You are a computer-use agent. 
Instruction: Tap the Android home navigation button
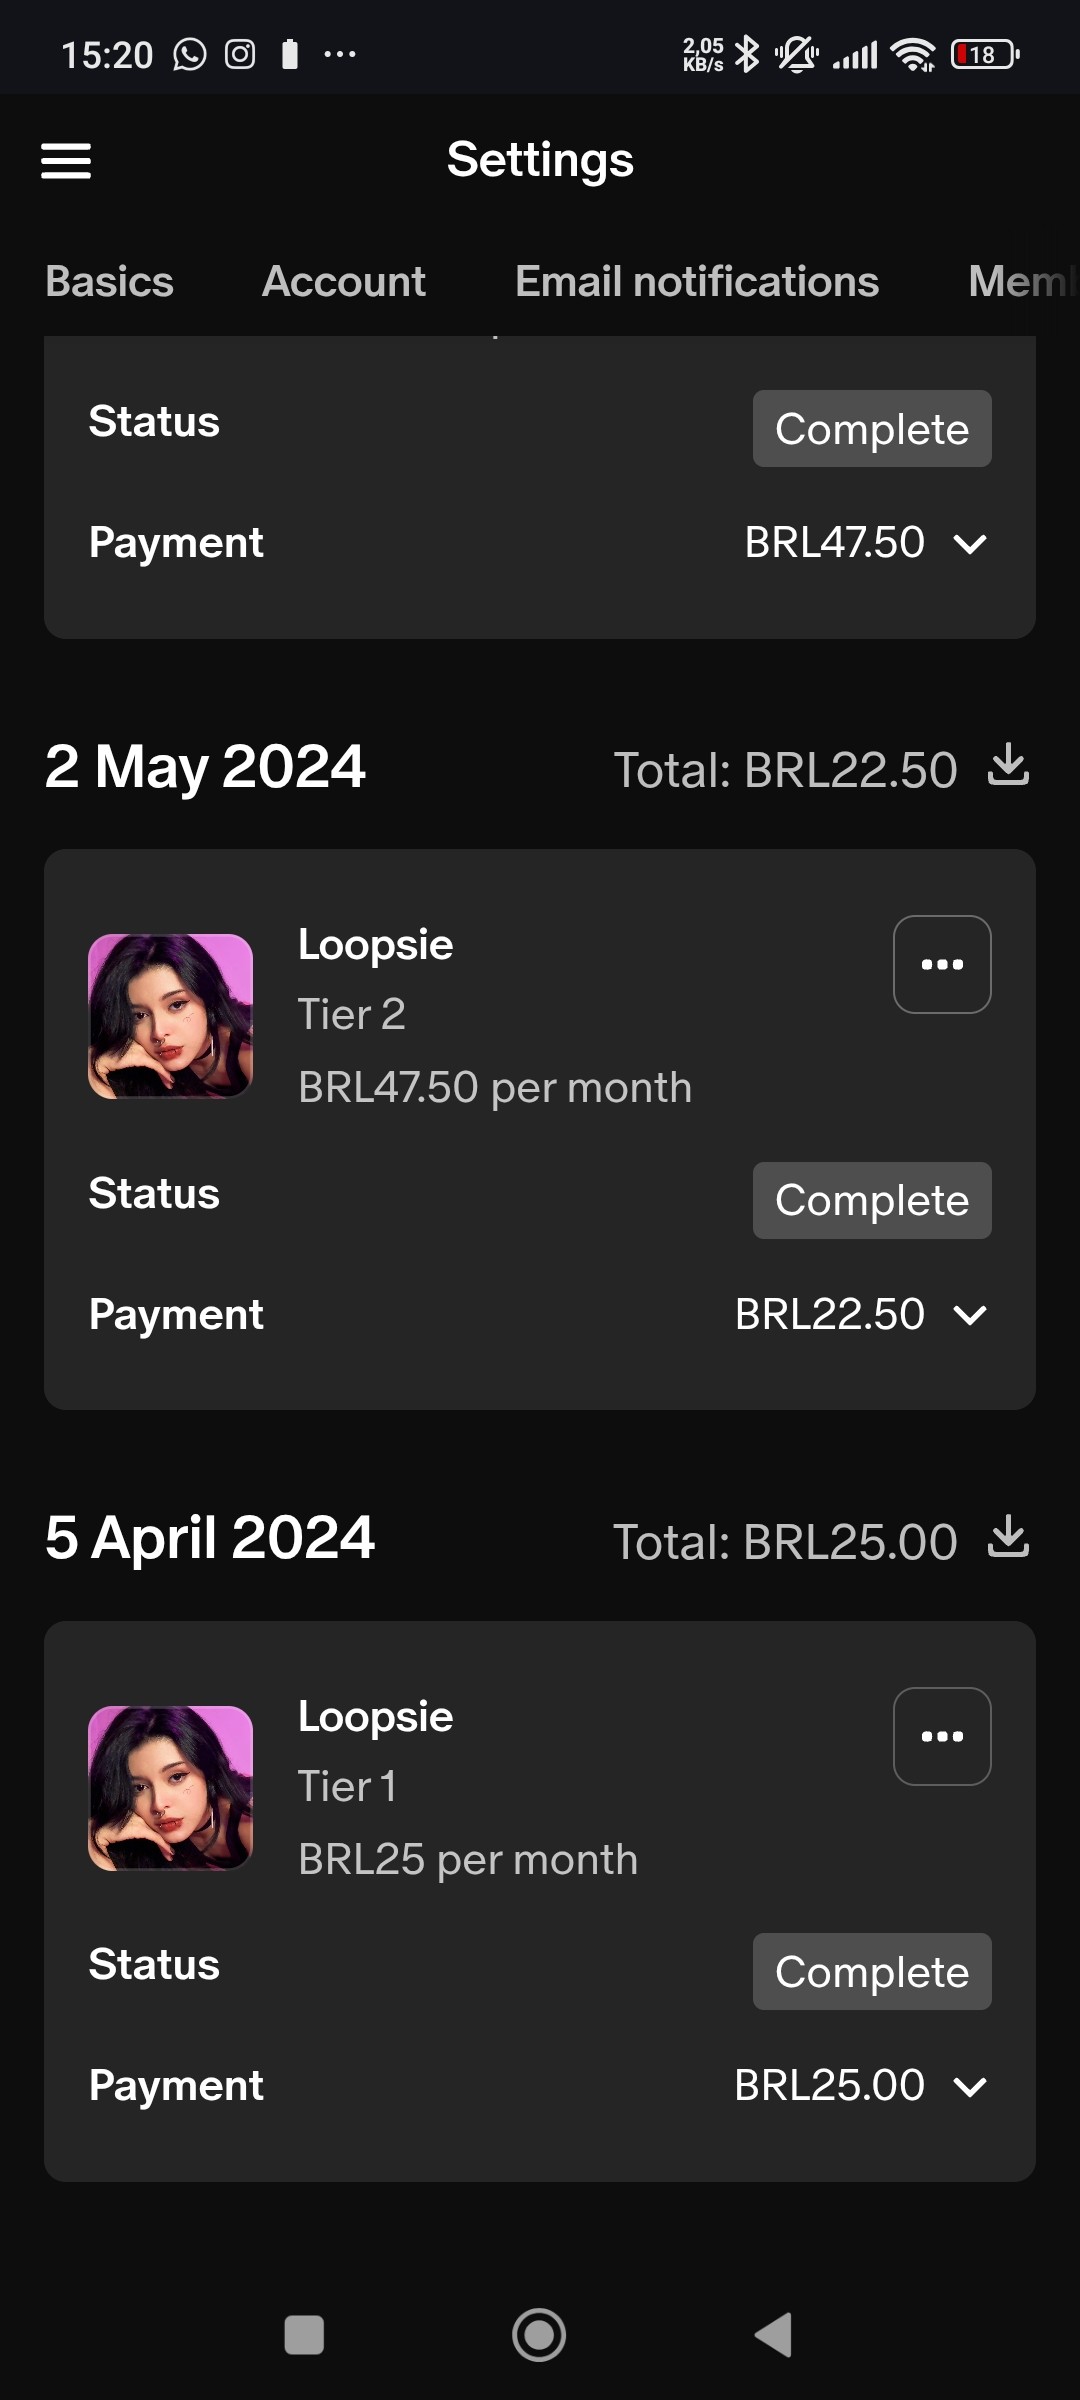pos(539,2335)
